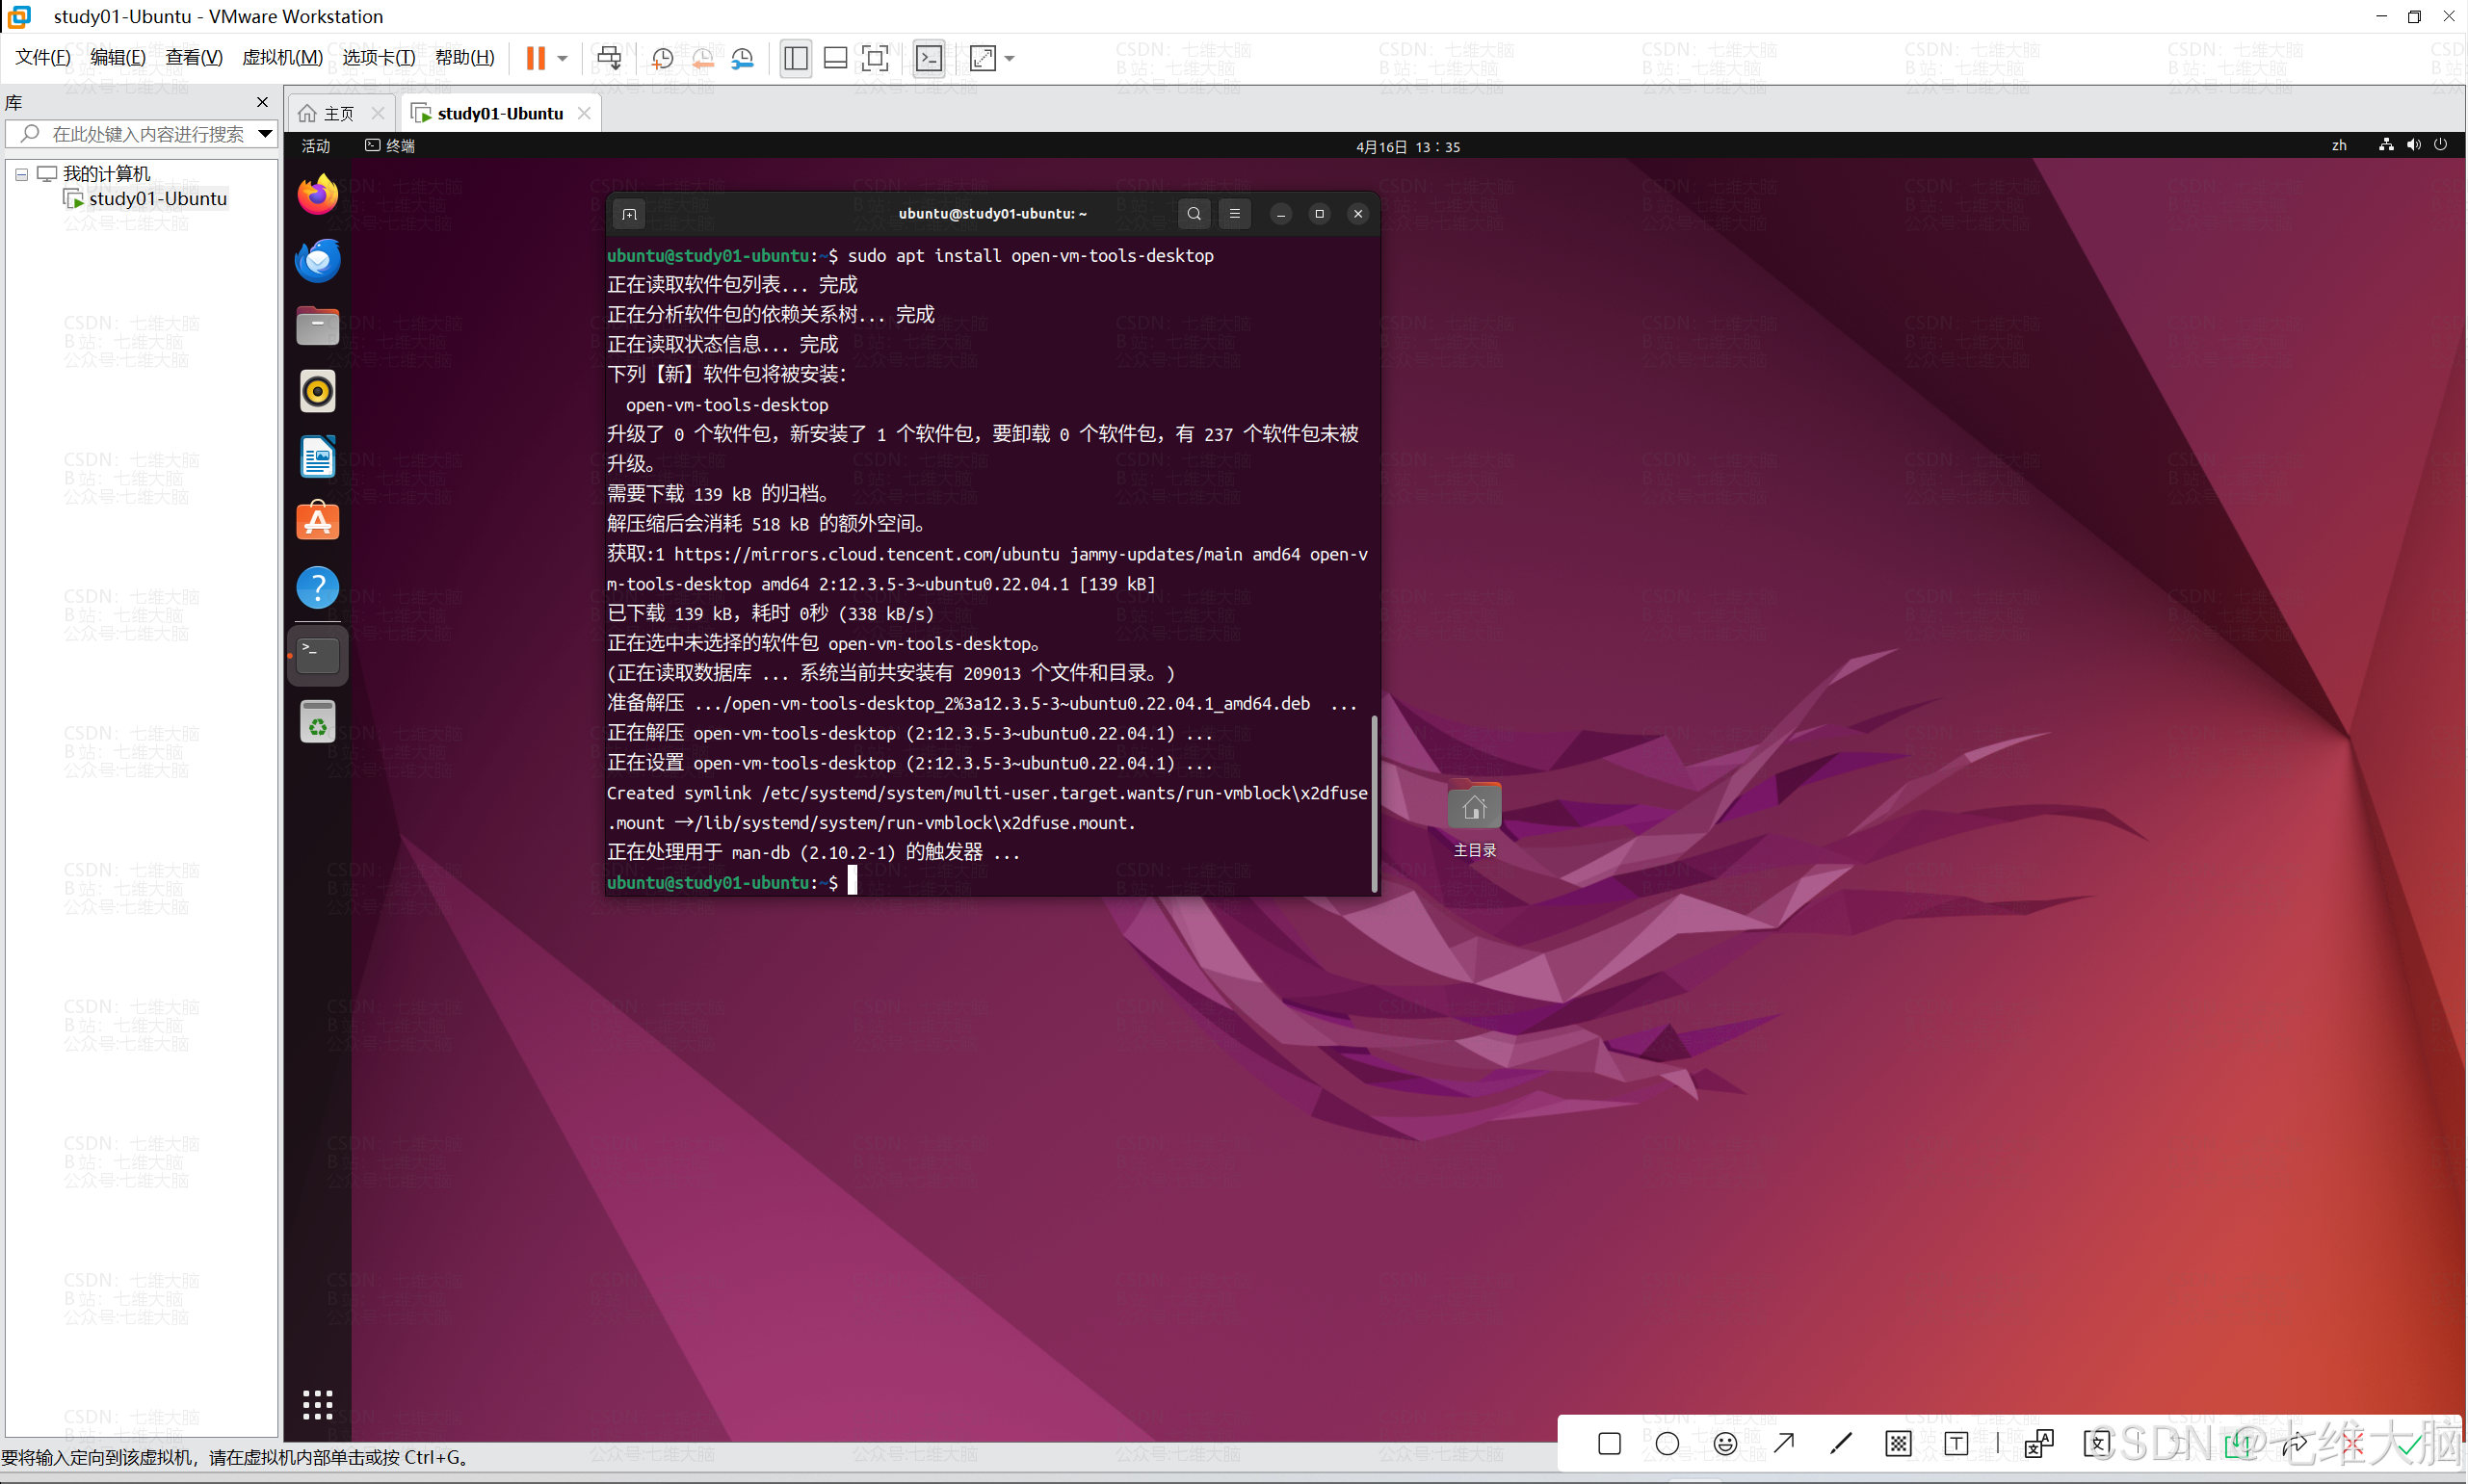Open the snapshot manager wrench-clock icon

click(x=742, y=58)
